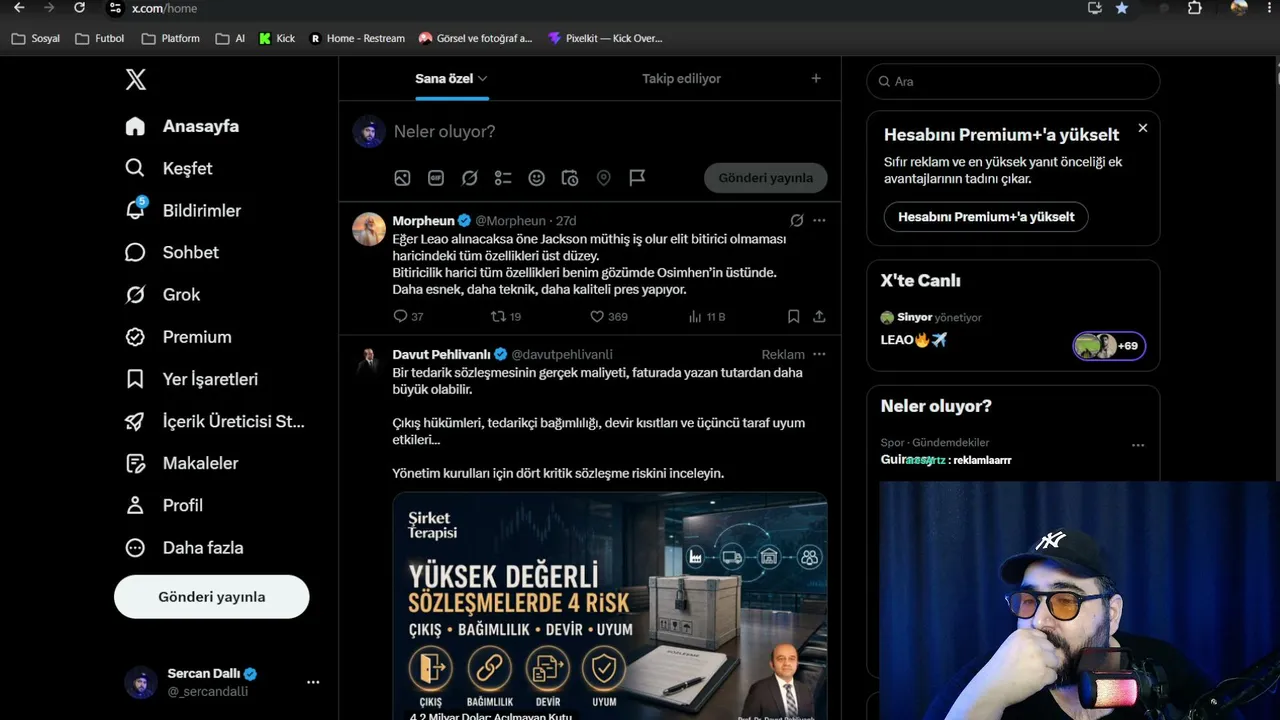Open Grok from the sidebar

click(x=162, y=294)
